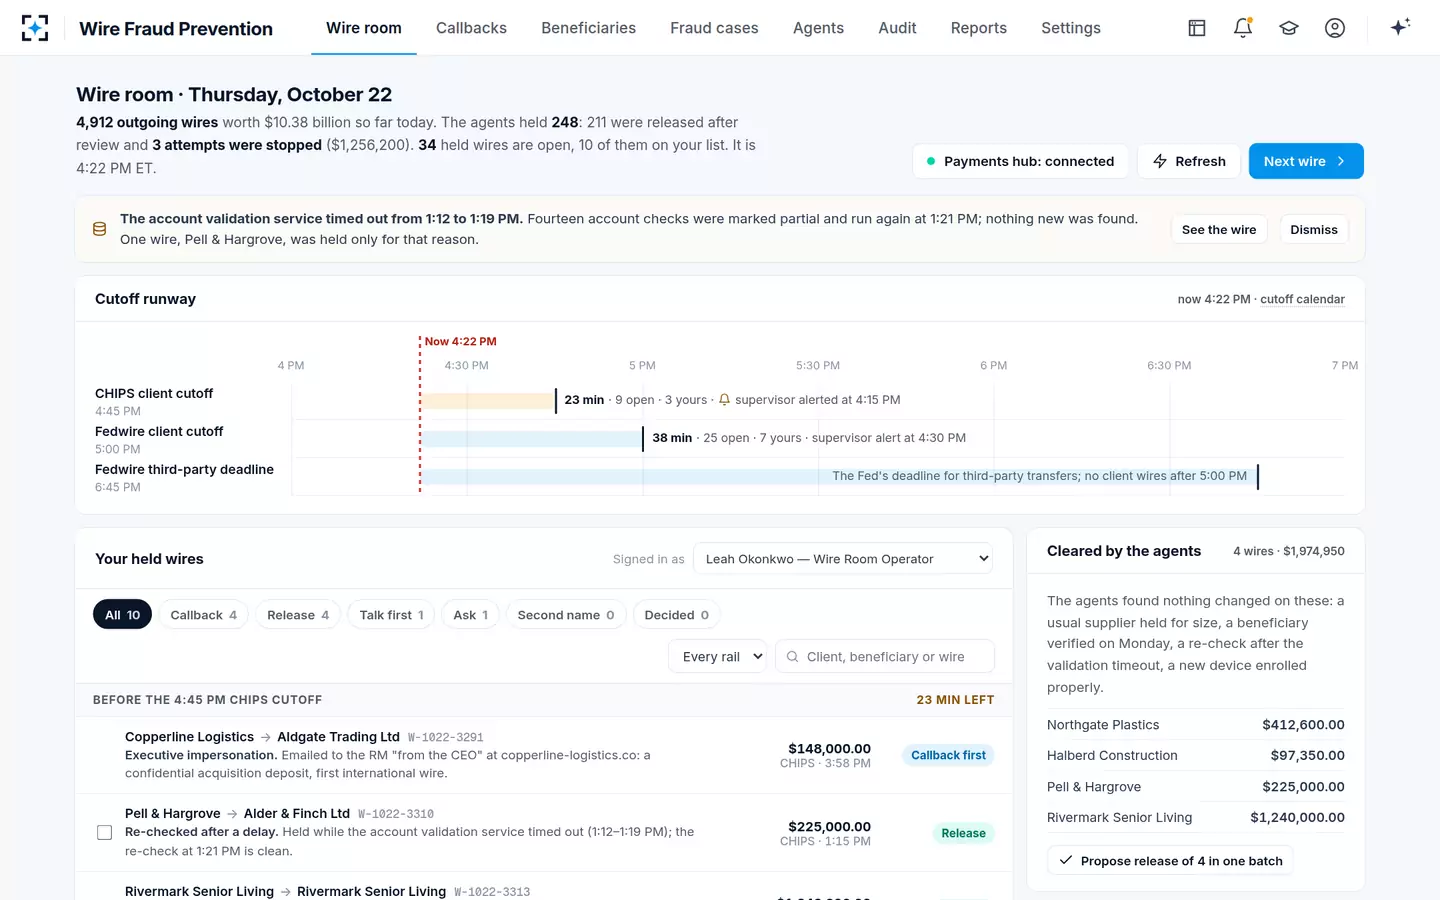Screen dimensions: 1440x900
Task: Check the Pell & Hargrove wire checkbox
Action: [104, 832]
